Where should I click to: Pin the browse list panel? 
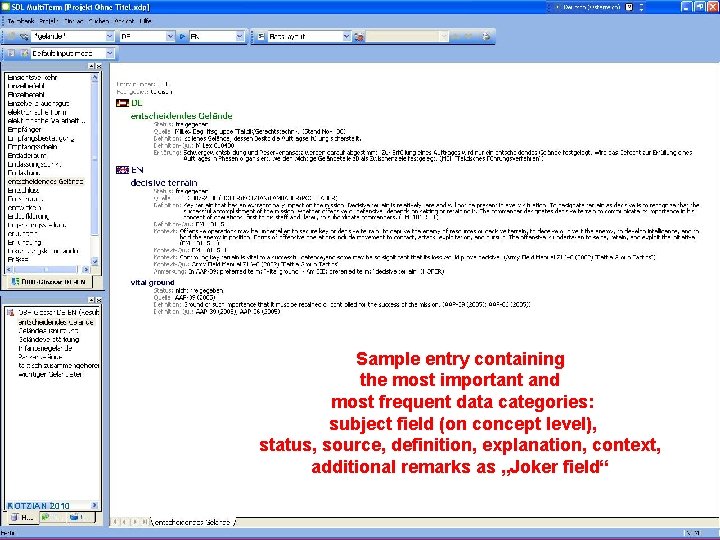coord(91,67)
